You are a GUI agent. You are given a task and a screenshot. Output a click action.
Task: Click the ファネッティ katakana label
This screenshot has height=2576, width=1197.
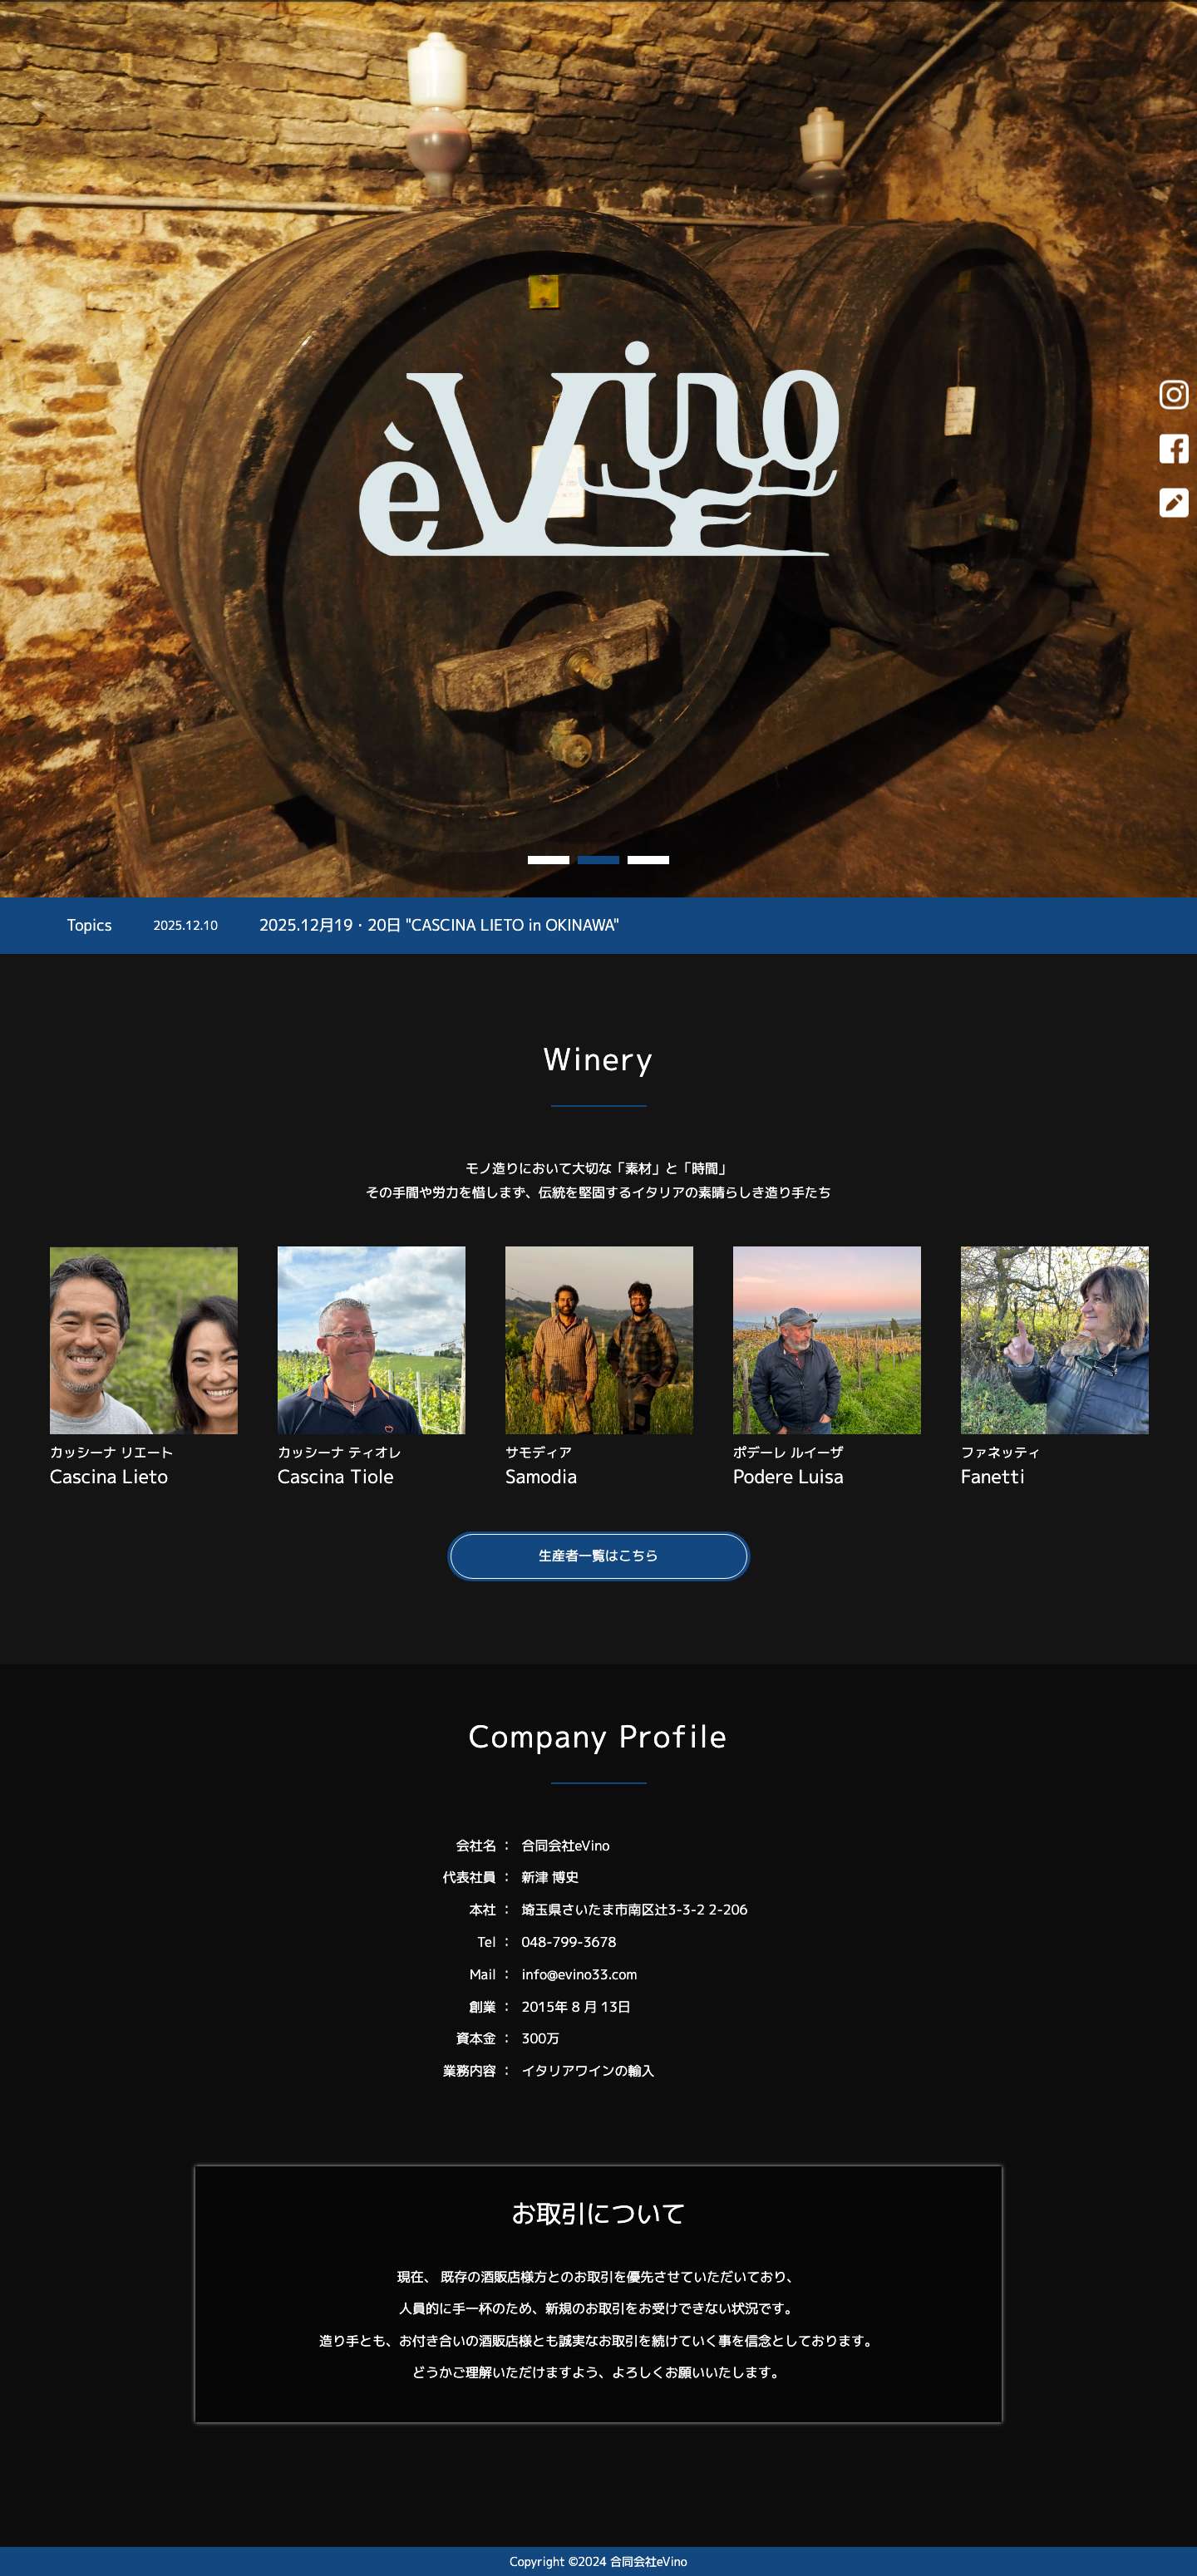click(x=1000, y=1452)
